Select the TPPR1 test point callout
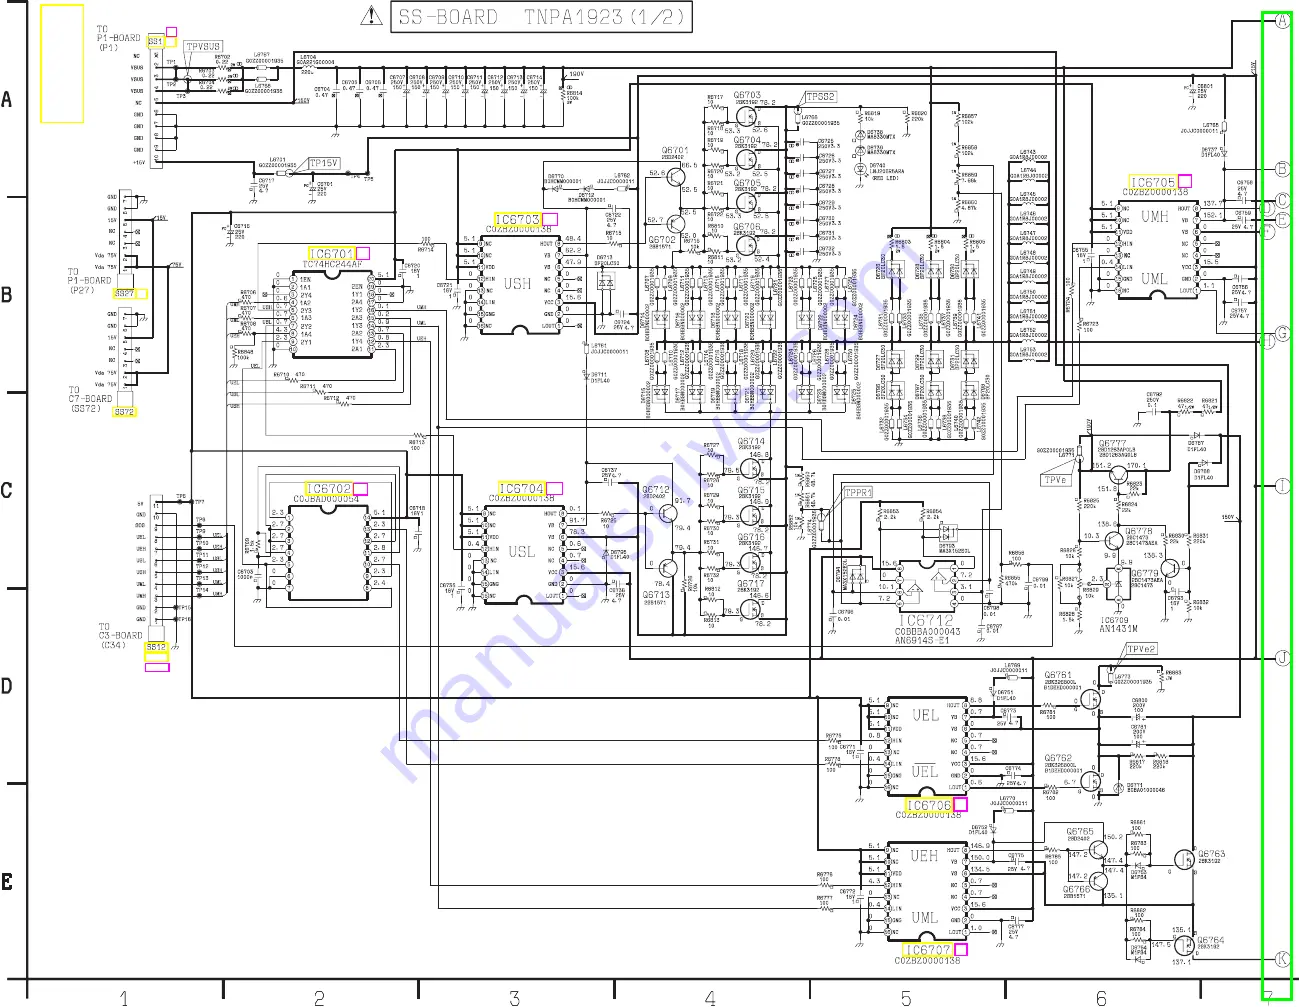The width and height of the screenshot is (1299, 1007). 858,493
